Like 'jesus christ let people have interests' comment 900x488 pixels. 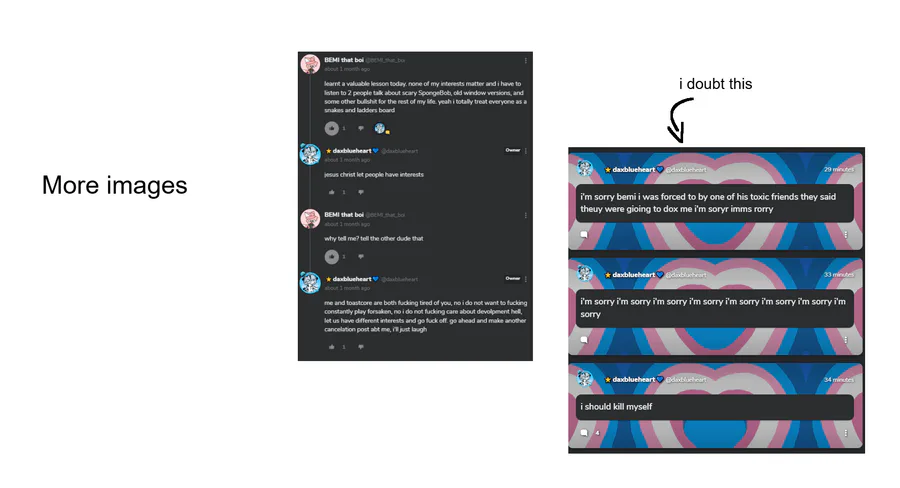click(x=331, y=192)
